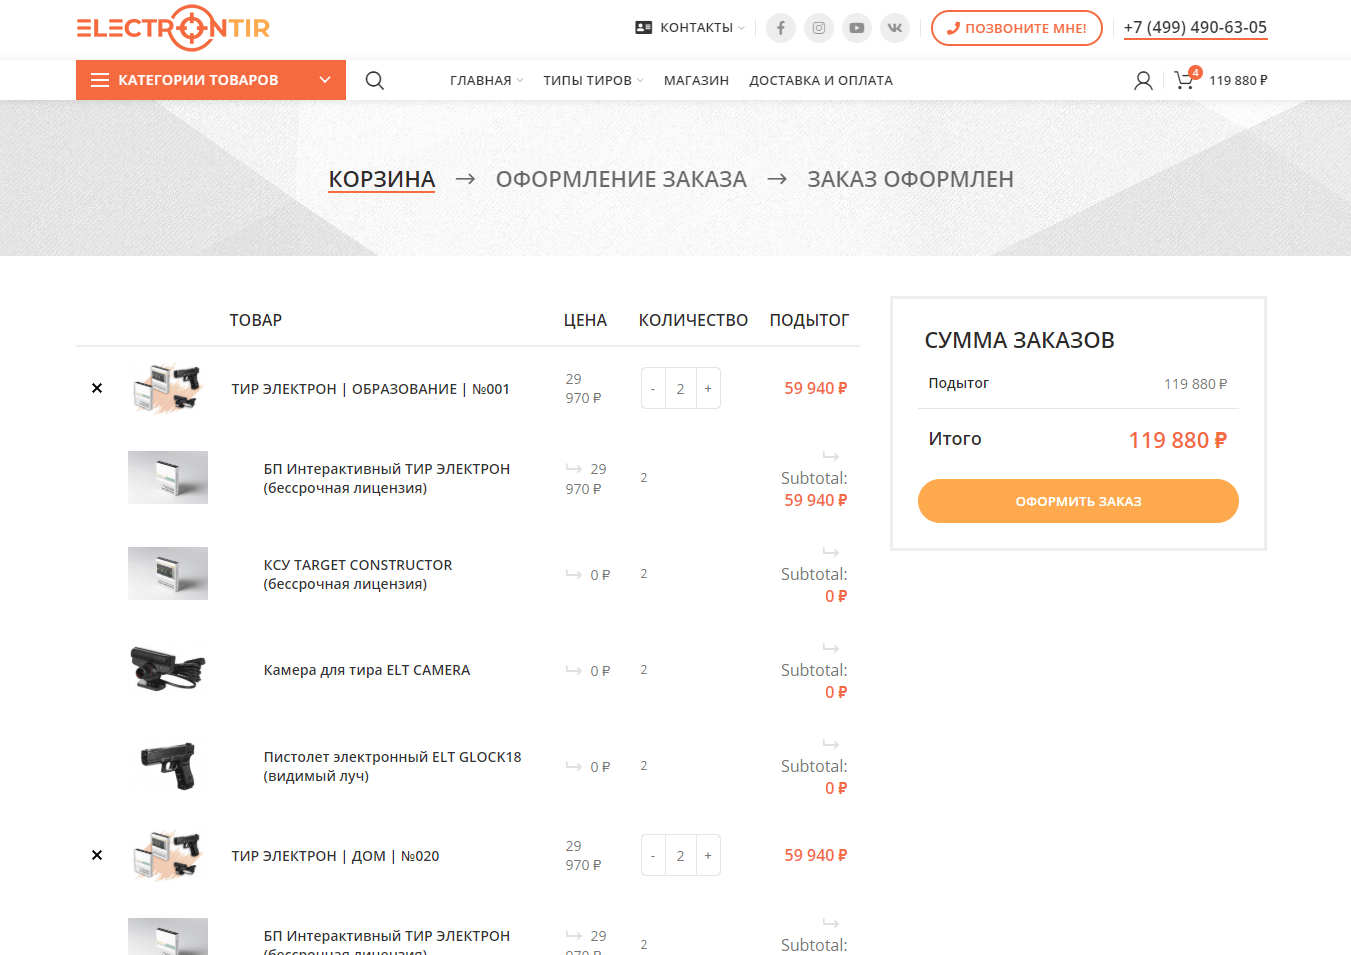Viewport: 1351px width, 955px height.
Task: Click КСУ TARGET CONSTRUCTOR thumbnail image
Action: point(168,573)
